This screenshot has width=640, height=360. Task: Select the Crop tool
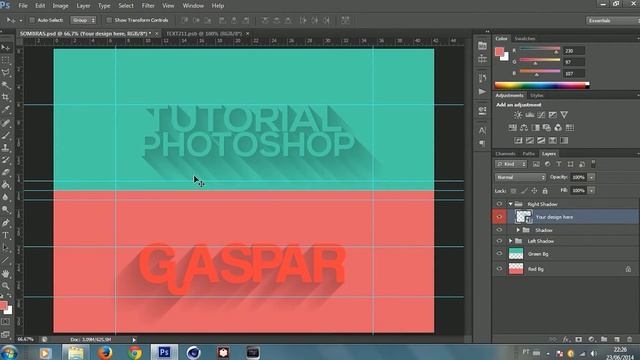(x=5, y=97)
